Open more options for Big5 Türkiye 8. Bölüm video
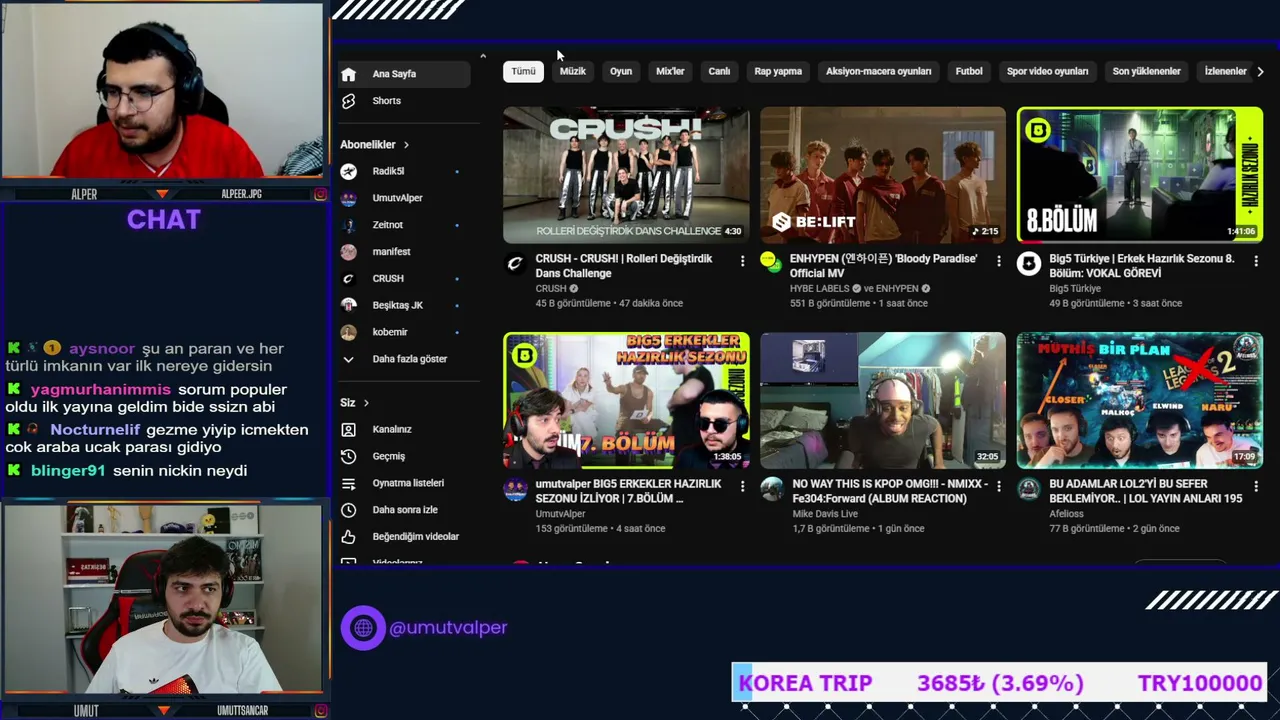The height and width of the screenshot is (720, 1280). tap(1255, 261)
